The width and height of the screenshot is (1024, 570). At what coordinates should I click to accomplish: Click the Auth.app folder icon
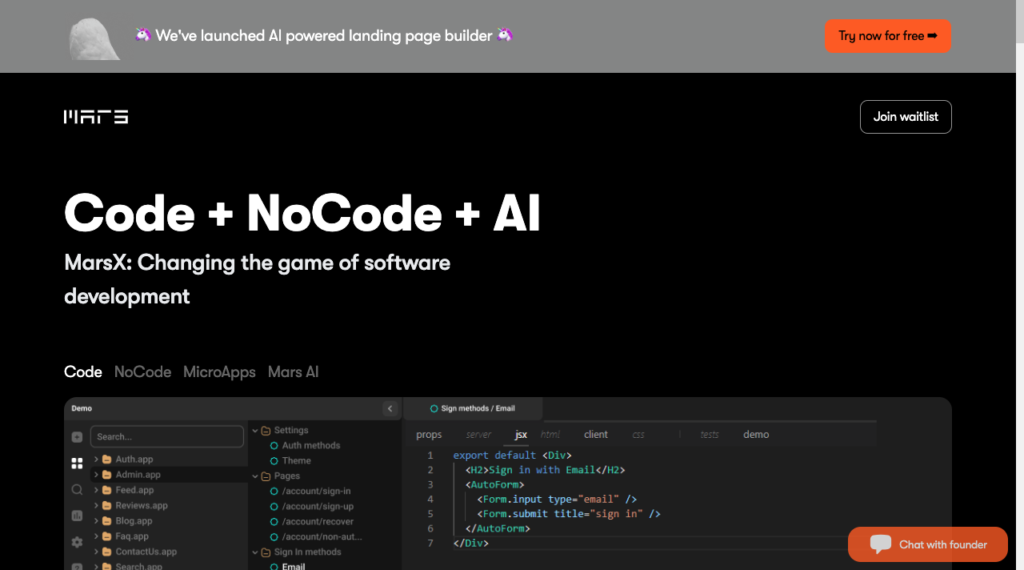pyautogui.click(x=107, y=459)
